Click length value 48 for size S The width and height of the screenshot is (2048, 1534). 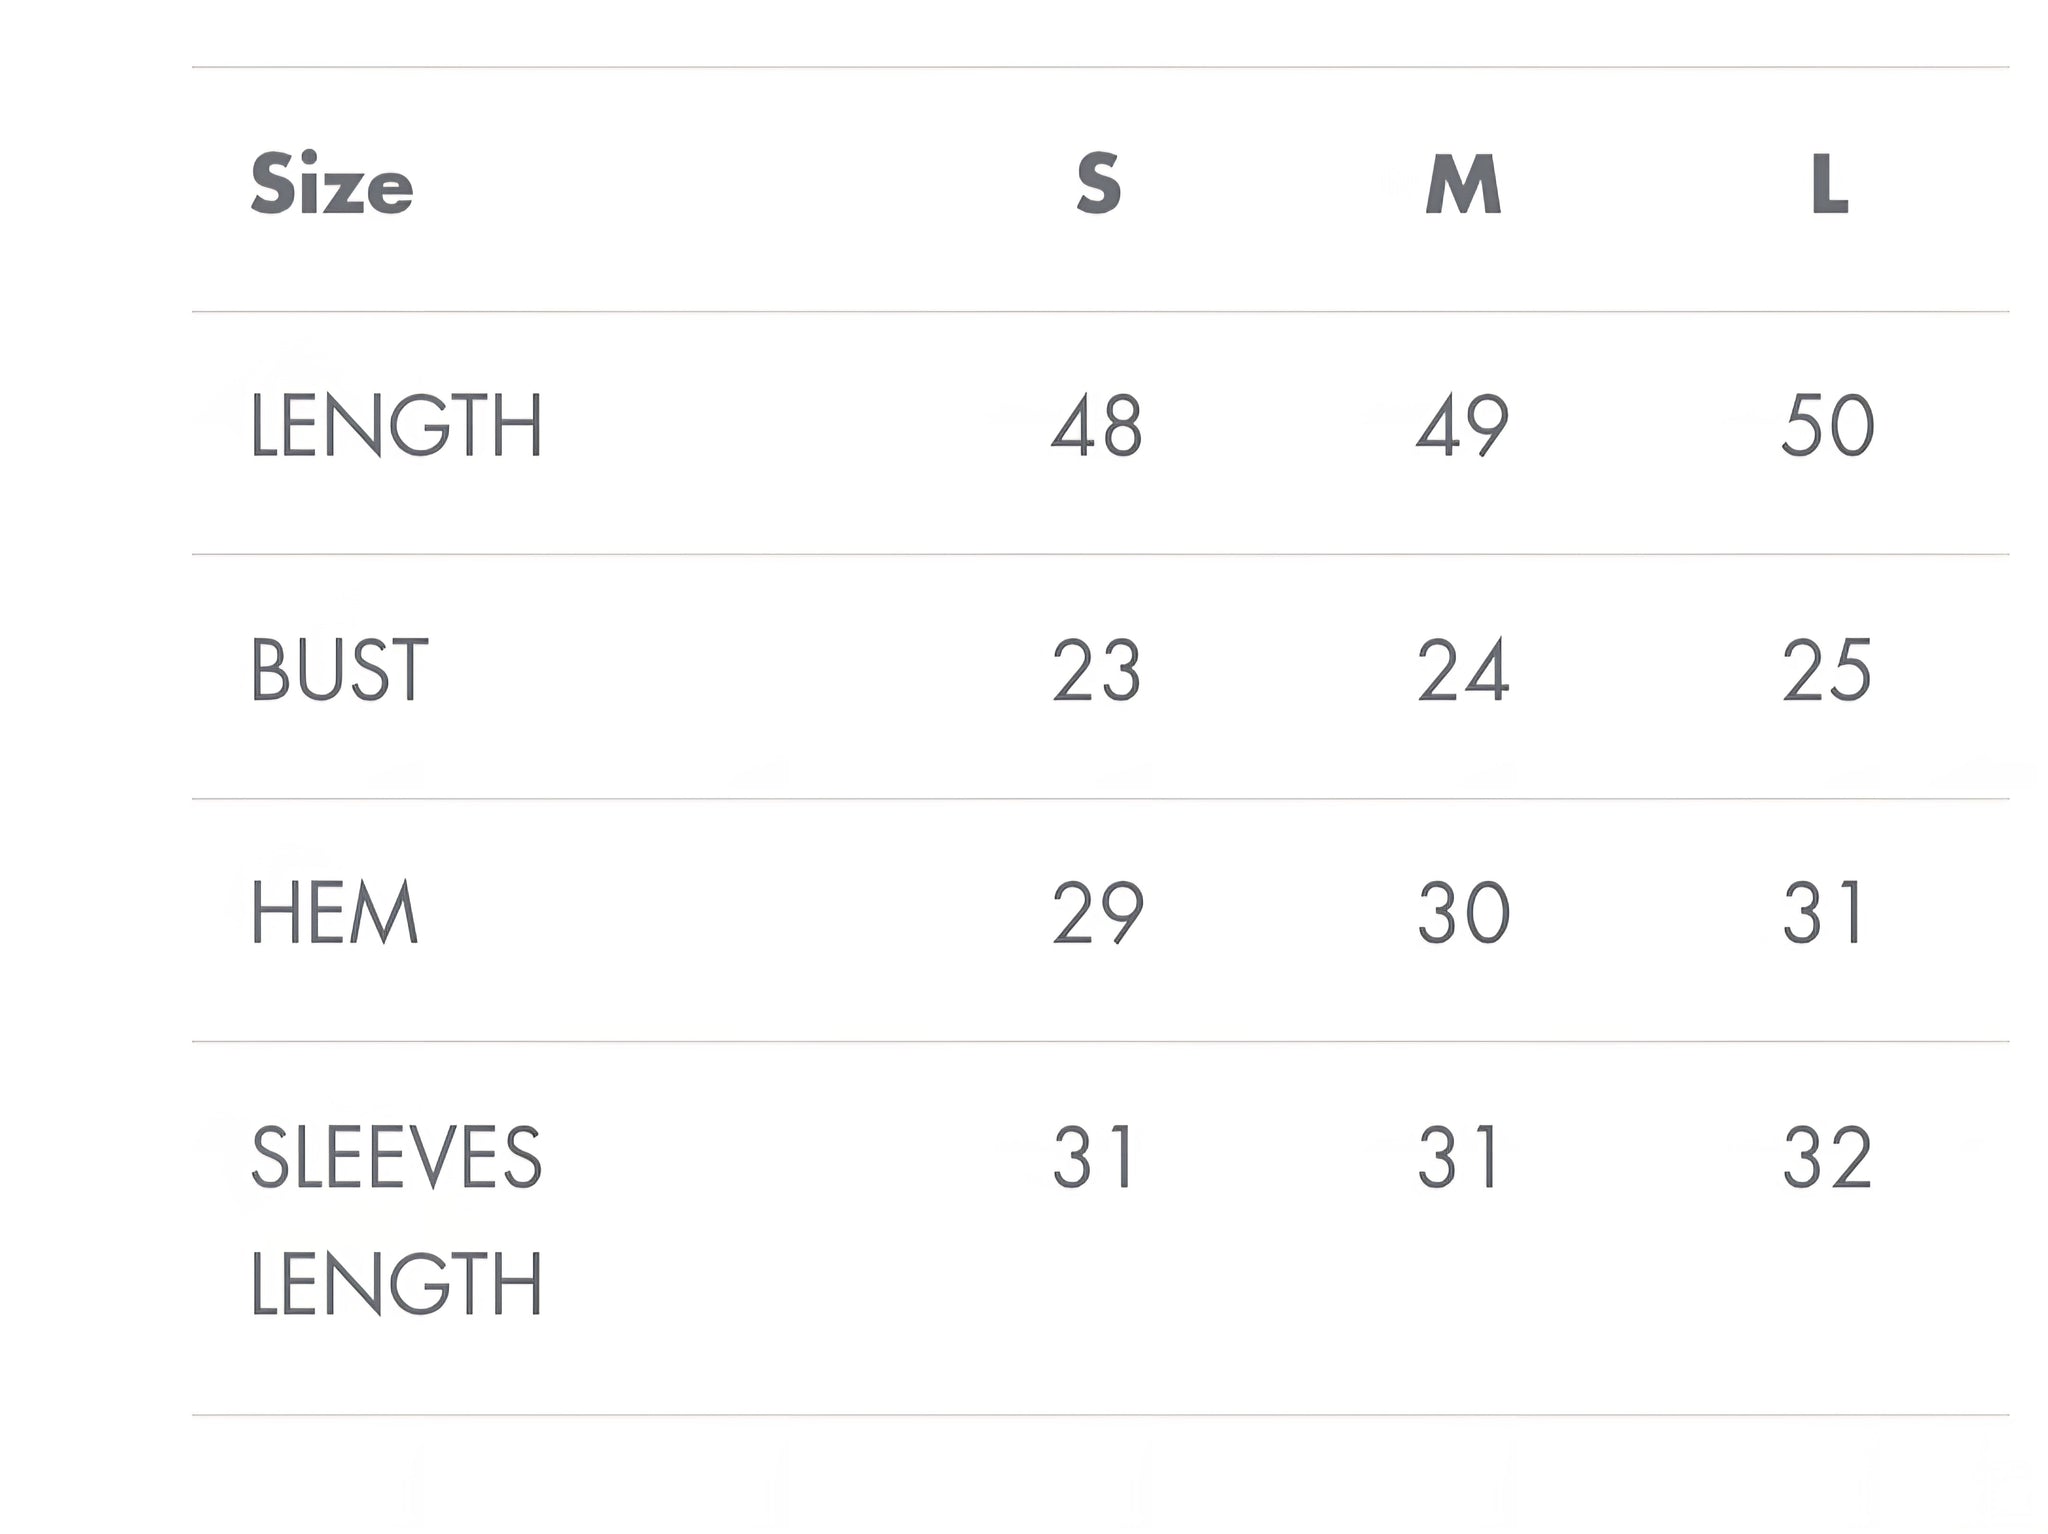(x=1097, y=426)
